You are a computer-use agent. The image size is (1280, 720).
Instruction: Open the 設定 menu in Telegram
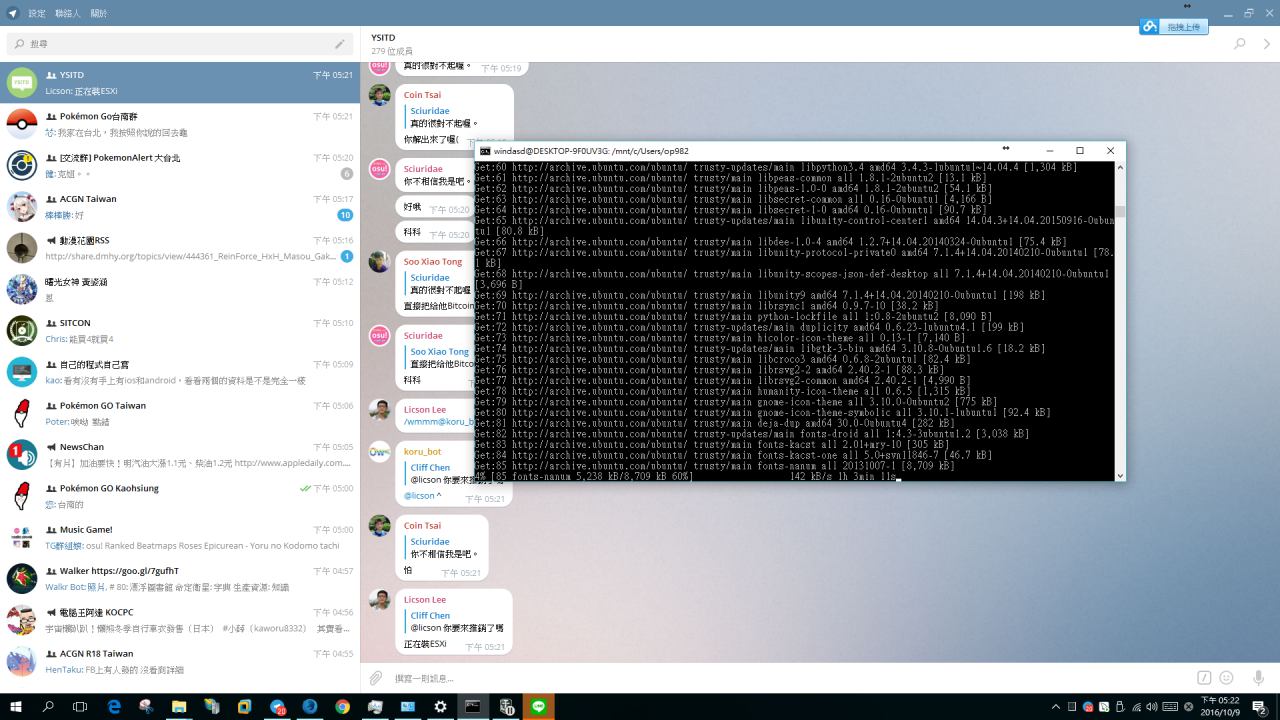click(x=37, y=13)
